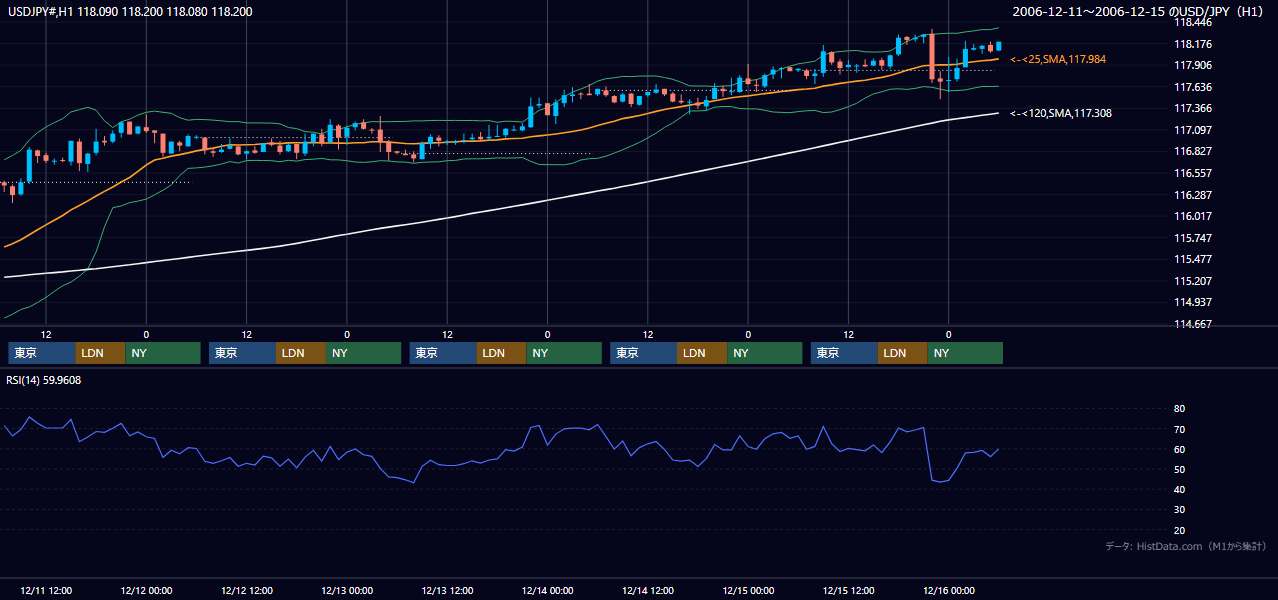Click the RSI 70 level label

pos(1179,429)
